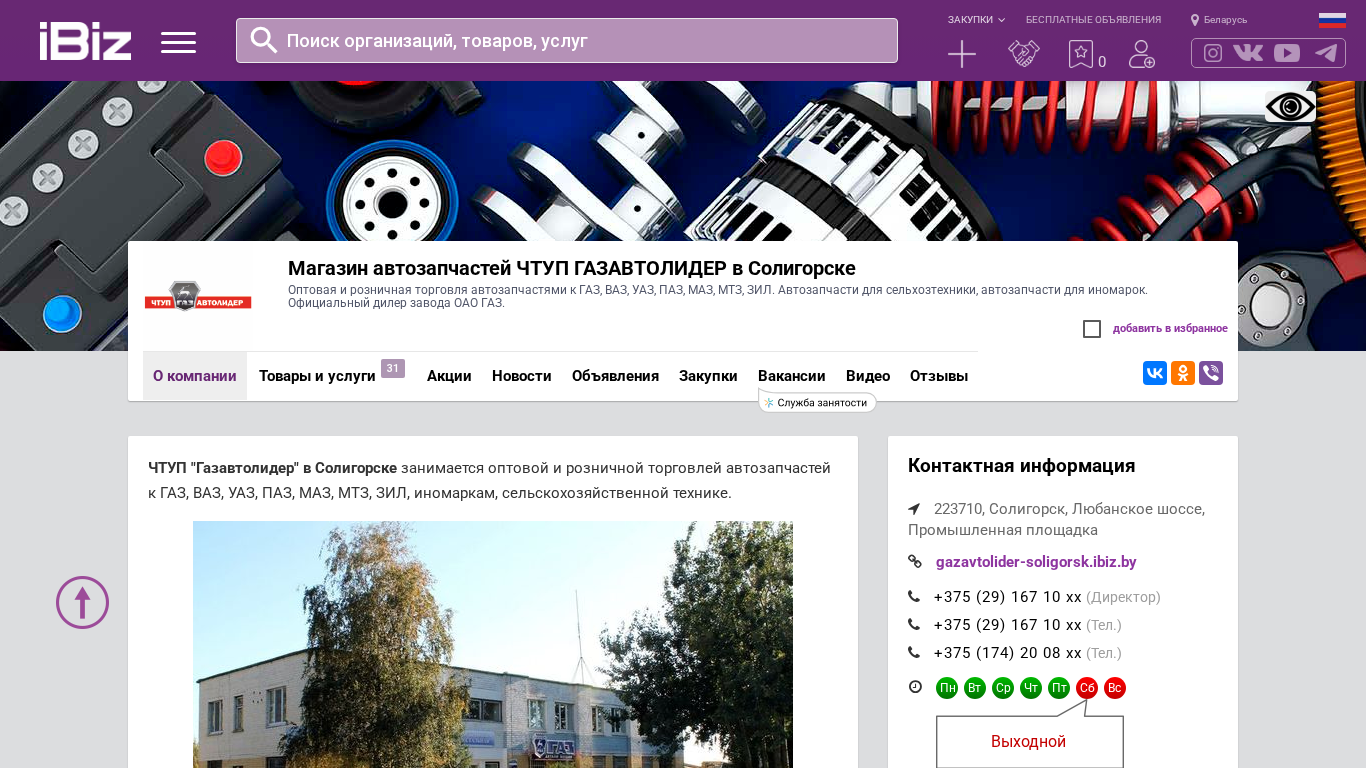Share via blue VK button

[x=1155, y=373]
